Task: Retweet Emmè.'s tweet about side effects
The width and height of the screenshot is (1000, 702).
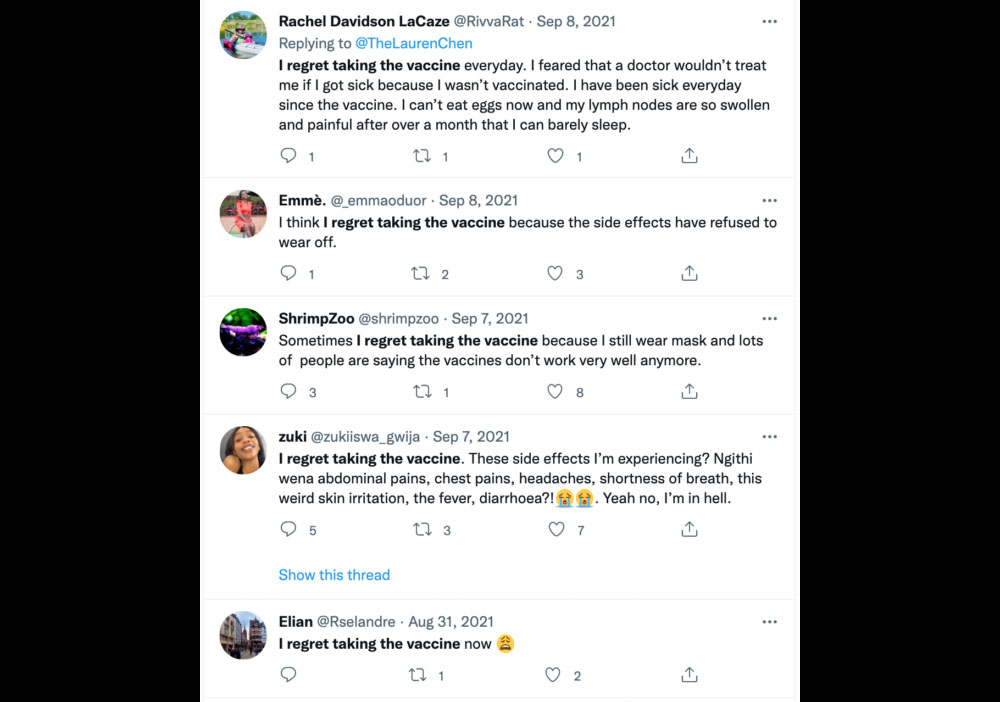Action: click(422, 273)
